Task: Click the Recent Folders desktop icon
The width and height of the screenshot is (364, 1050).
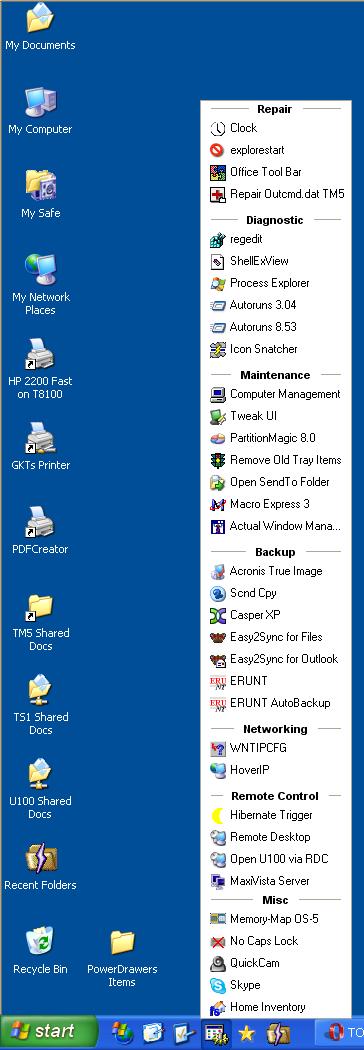Action: 40,867
